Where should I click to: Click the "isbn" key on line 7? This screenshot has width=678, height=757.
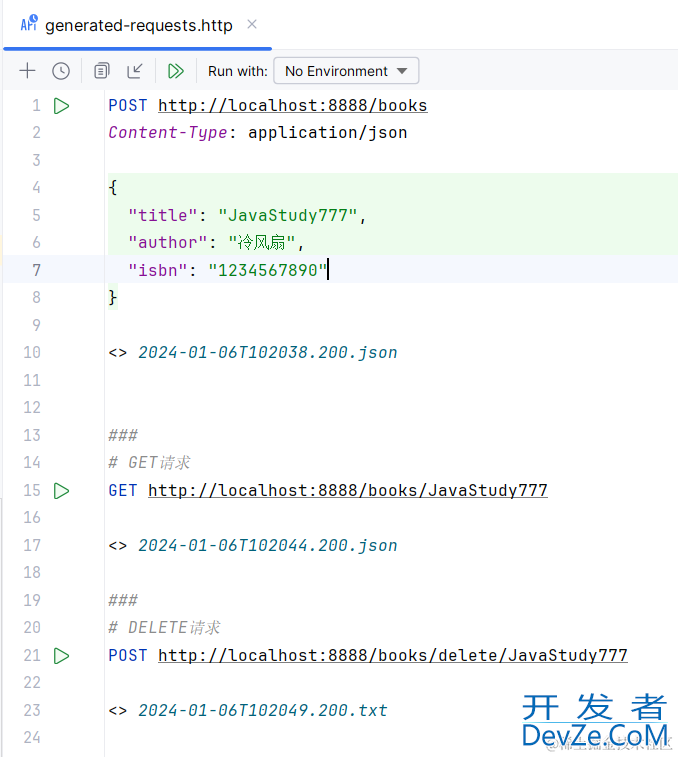[x=158, y=270]
